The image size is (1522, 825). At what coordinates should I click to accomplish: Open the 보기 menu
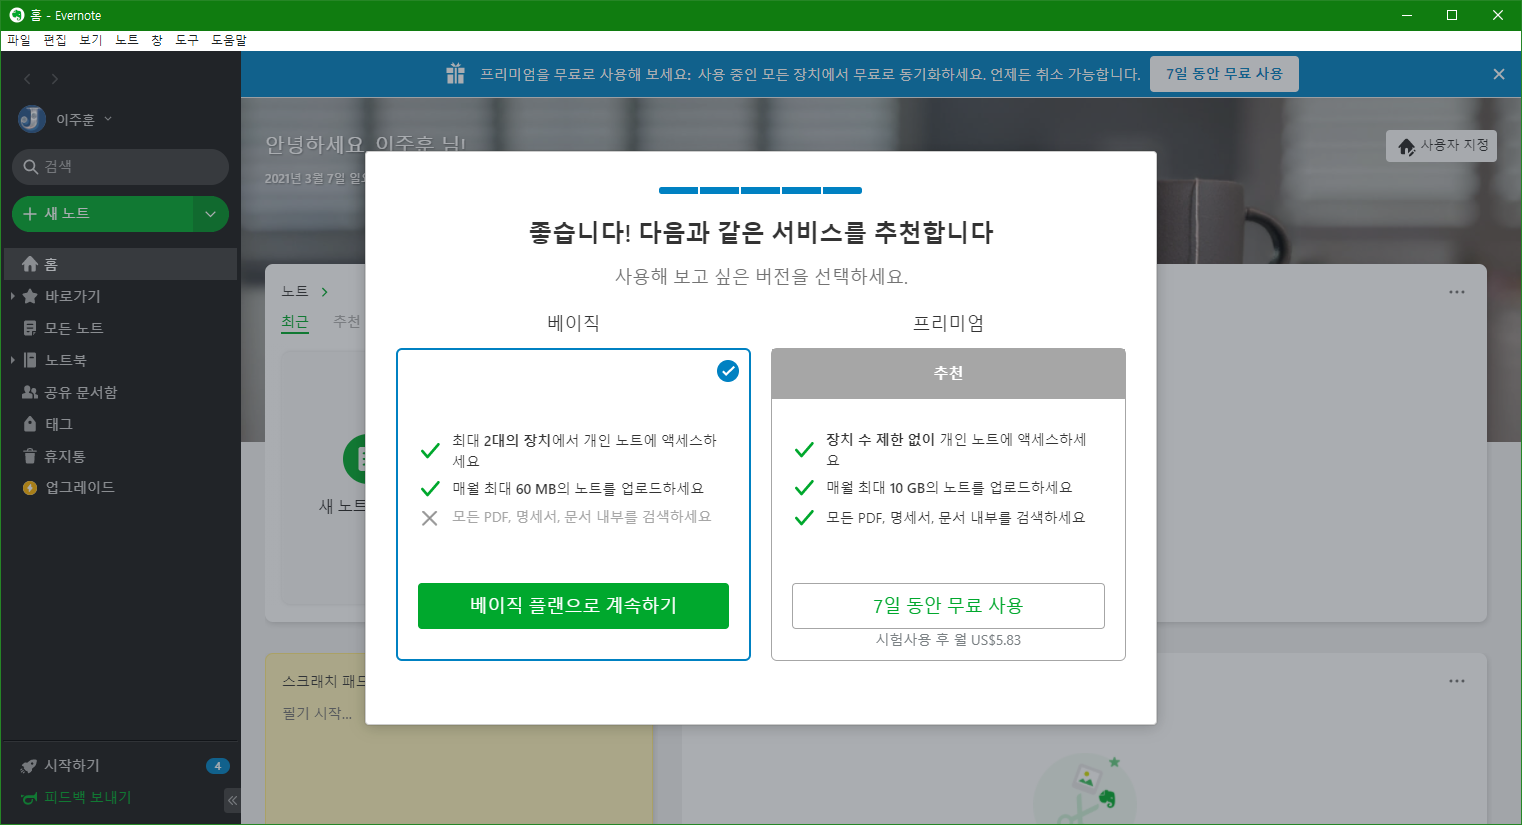91,40
